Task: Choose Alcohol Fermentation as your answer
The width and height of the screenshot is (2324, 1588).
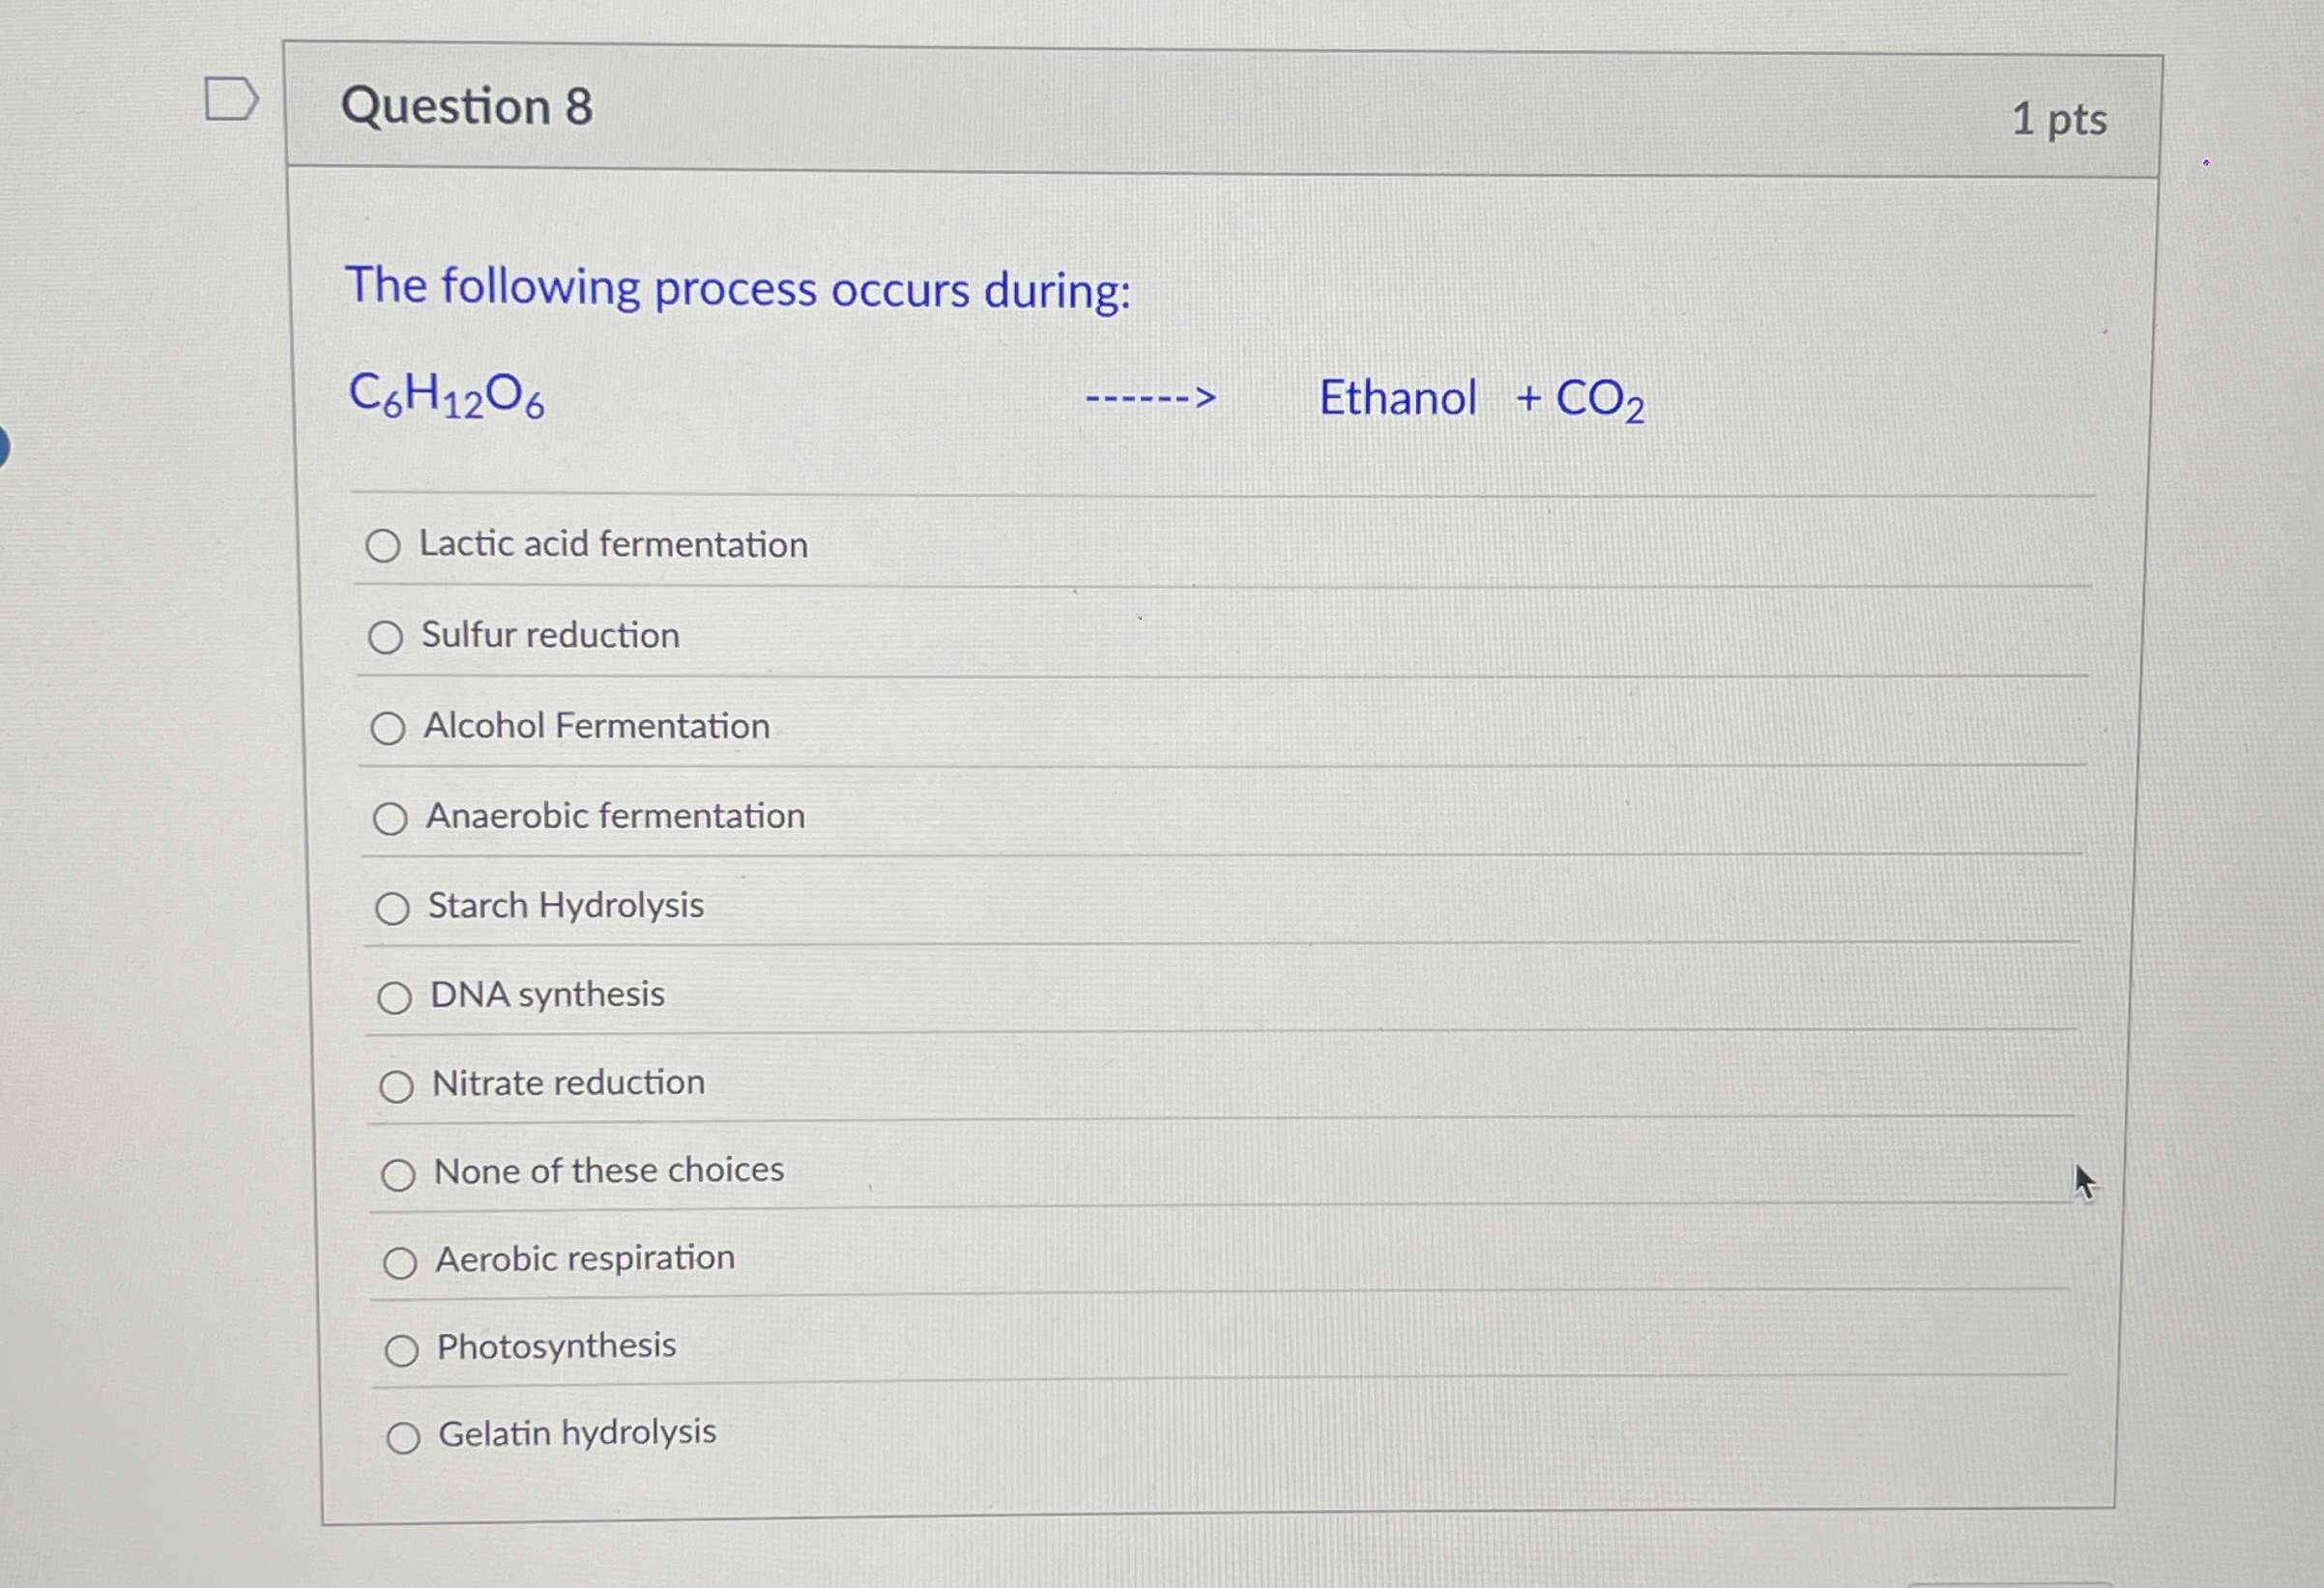Action: pos(390,728)
